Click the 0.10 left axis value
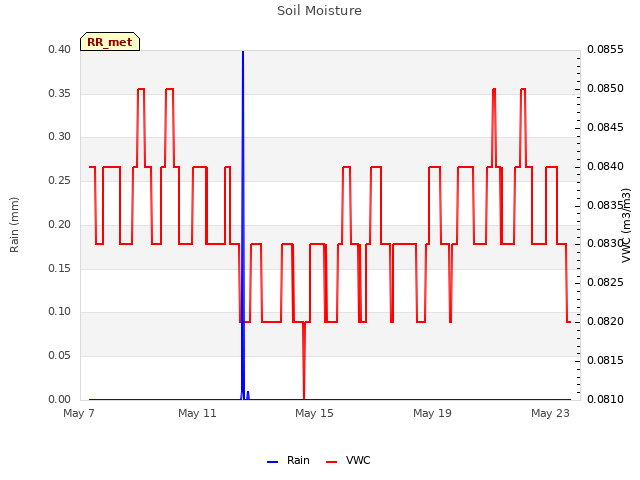640x480 pixels. point(60,311)
